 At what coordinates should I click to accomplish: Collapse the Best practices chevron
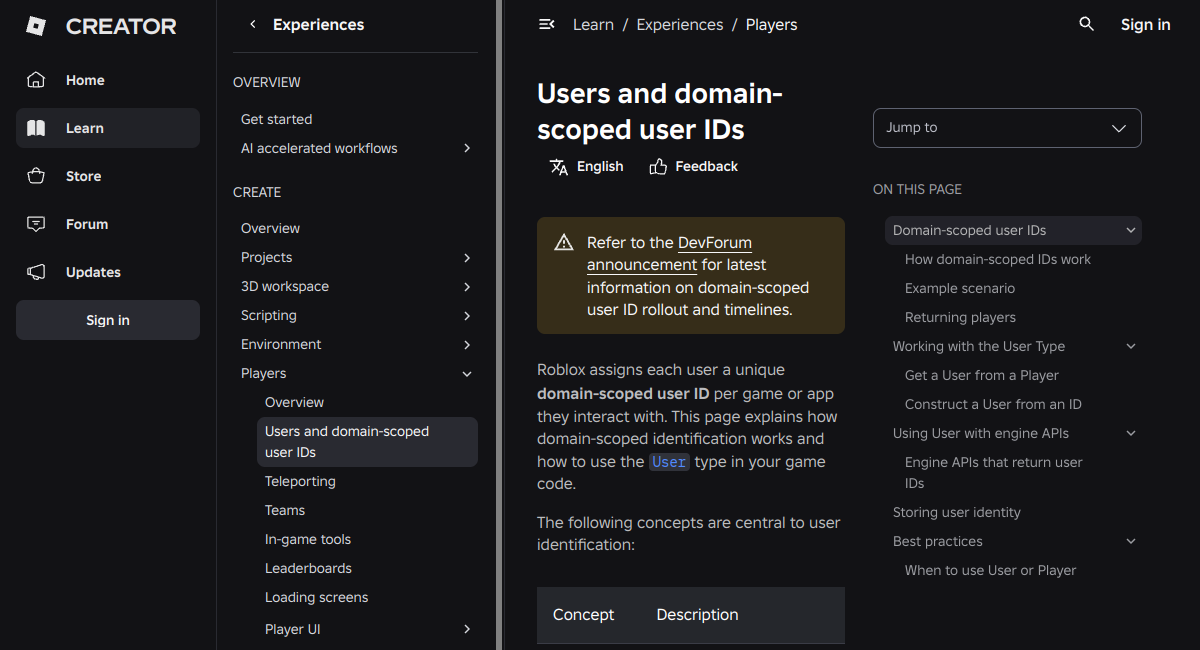click(x=1131, y=541)
